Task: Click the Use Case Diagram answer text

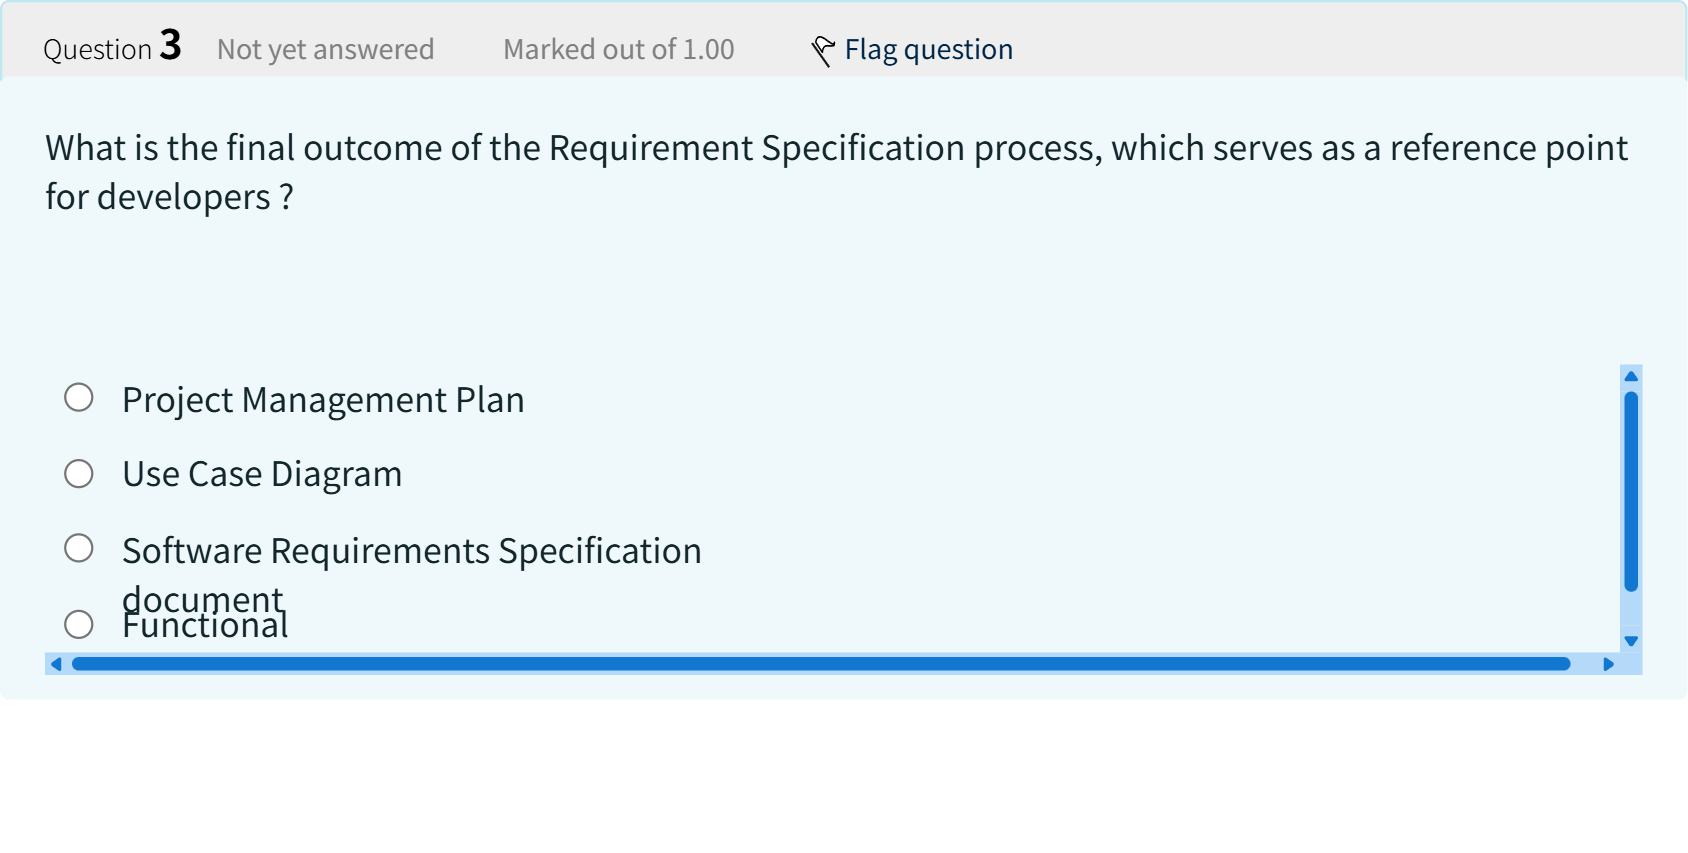Action: click(262, 474)
